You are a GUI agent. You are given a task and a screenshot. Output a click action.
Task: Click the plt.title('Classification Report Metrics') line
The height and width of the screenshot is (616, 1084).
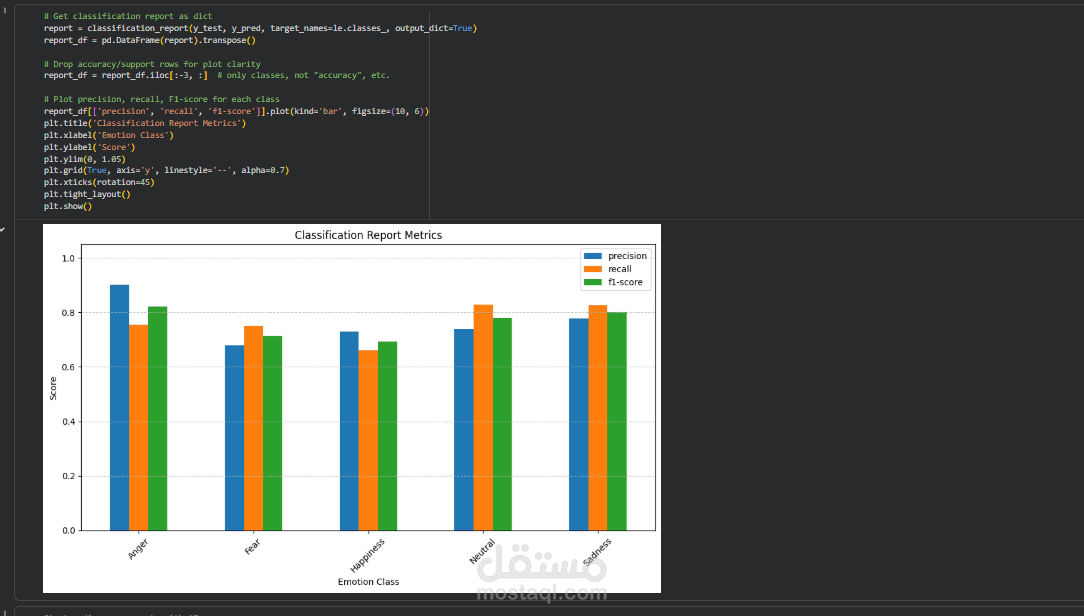[144, 123]
